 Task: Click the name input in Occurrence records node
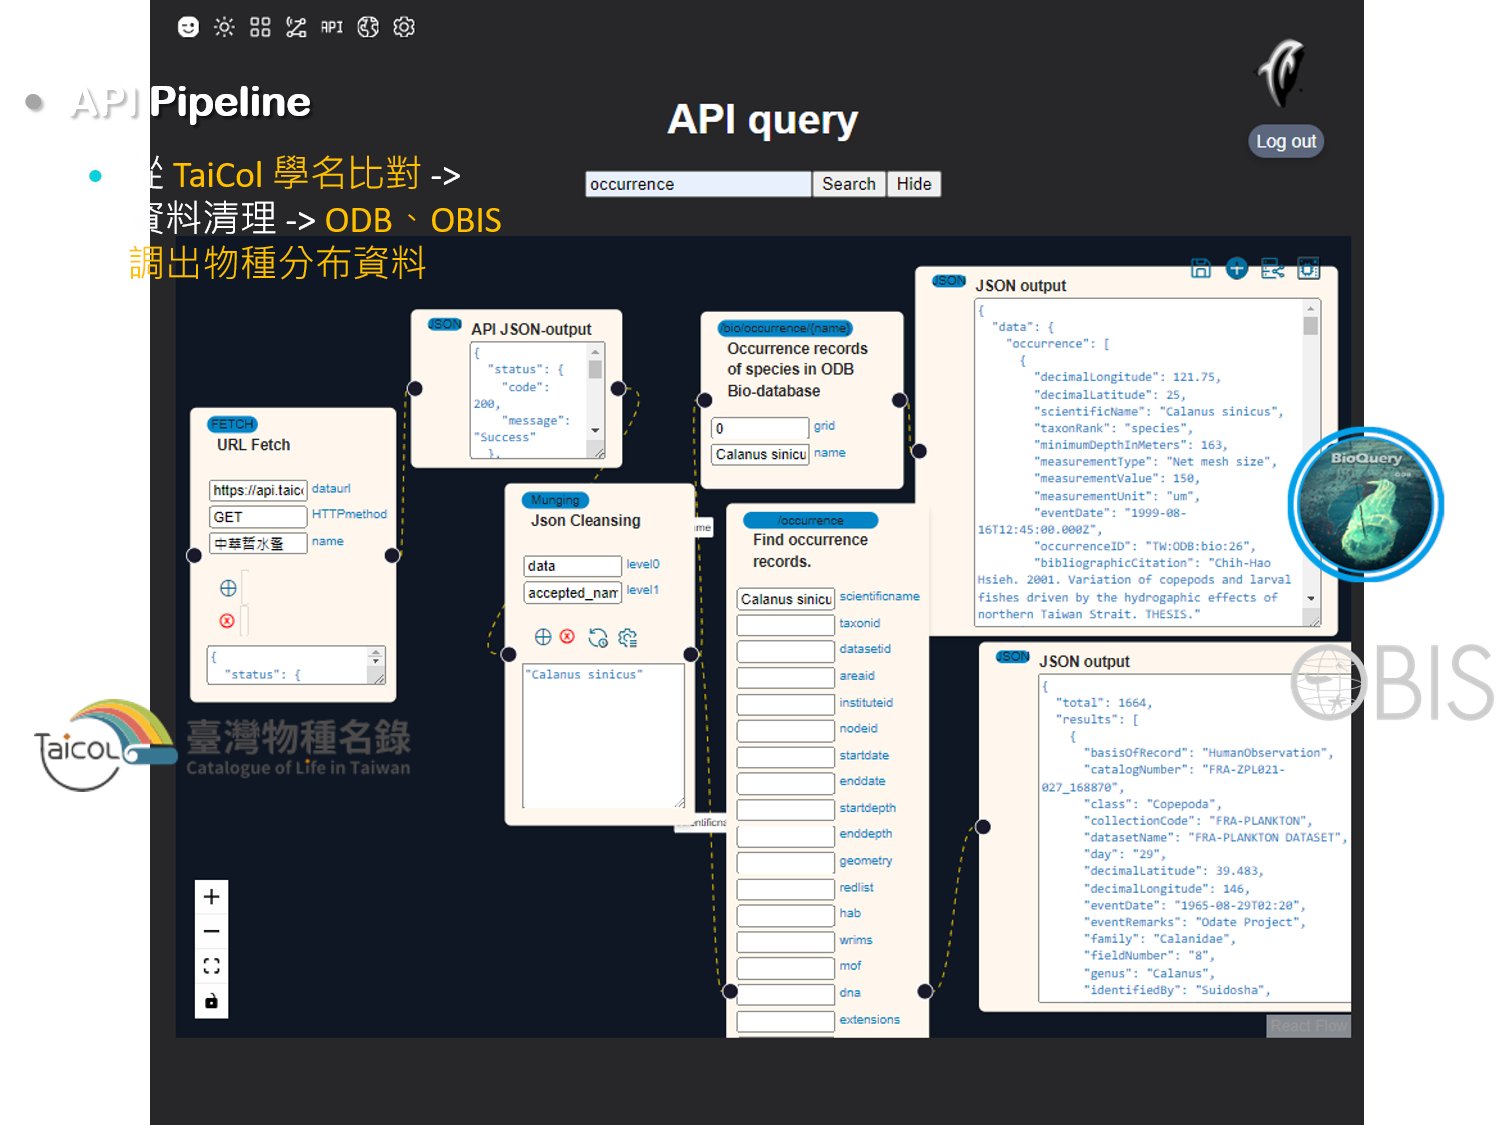(760, 454)
